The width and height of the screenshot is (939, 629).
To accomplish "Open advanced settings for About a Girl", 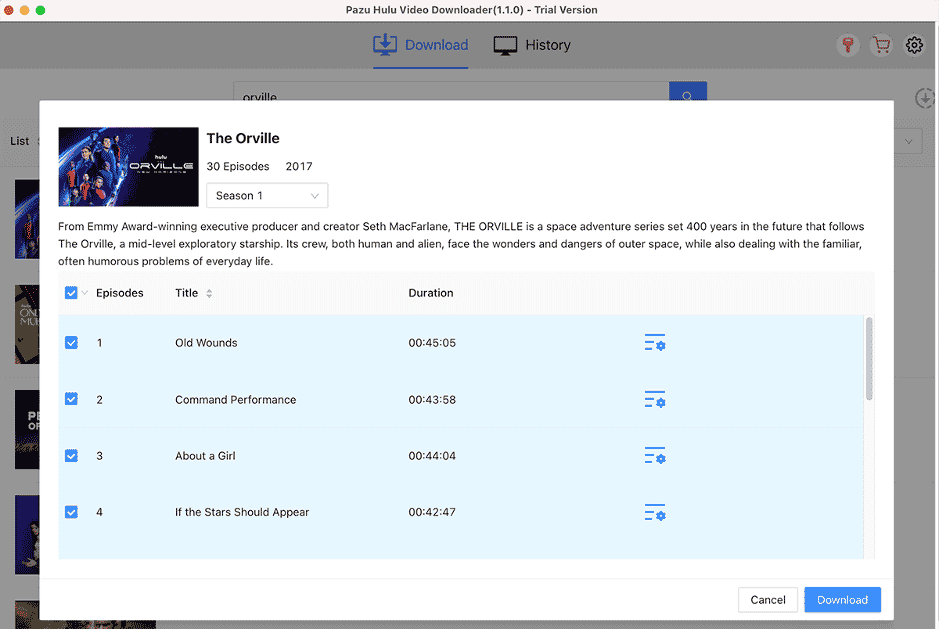I will click(x=655, y=456).
